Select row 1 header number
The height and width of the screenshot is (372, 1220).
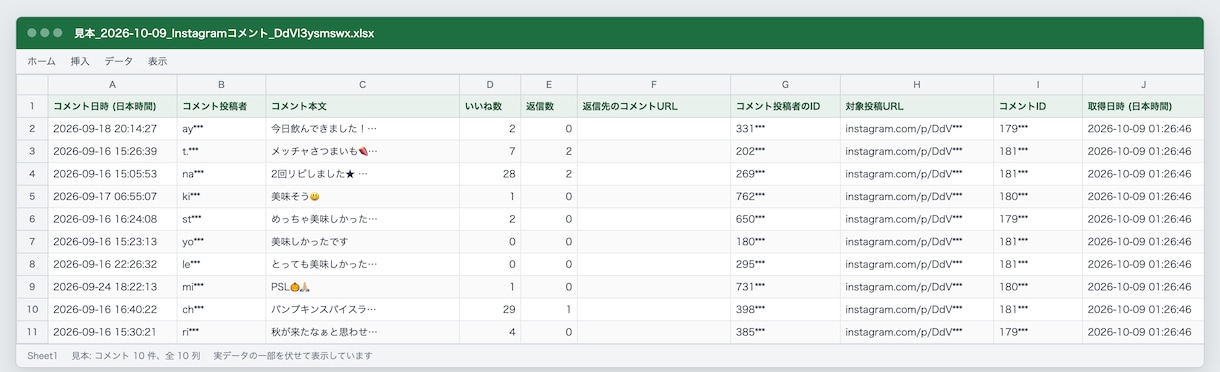click(32, 106)
